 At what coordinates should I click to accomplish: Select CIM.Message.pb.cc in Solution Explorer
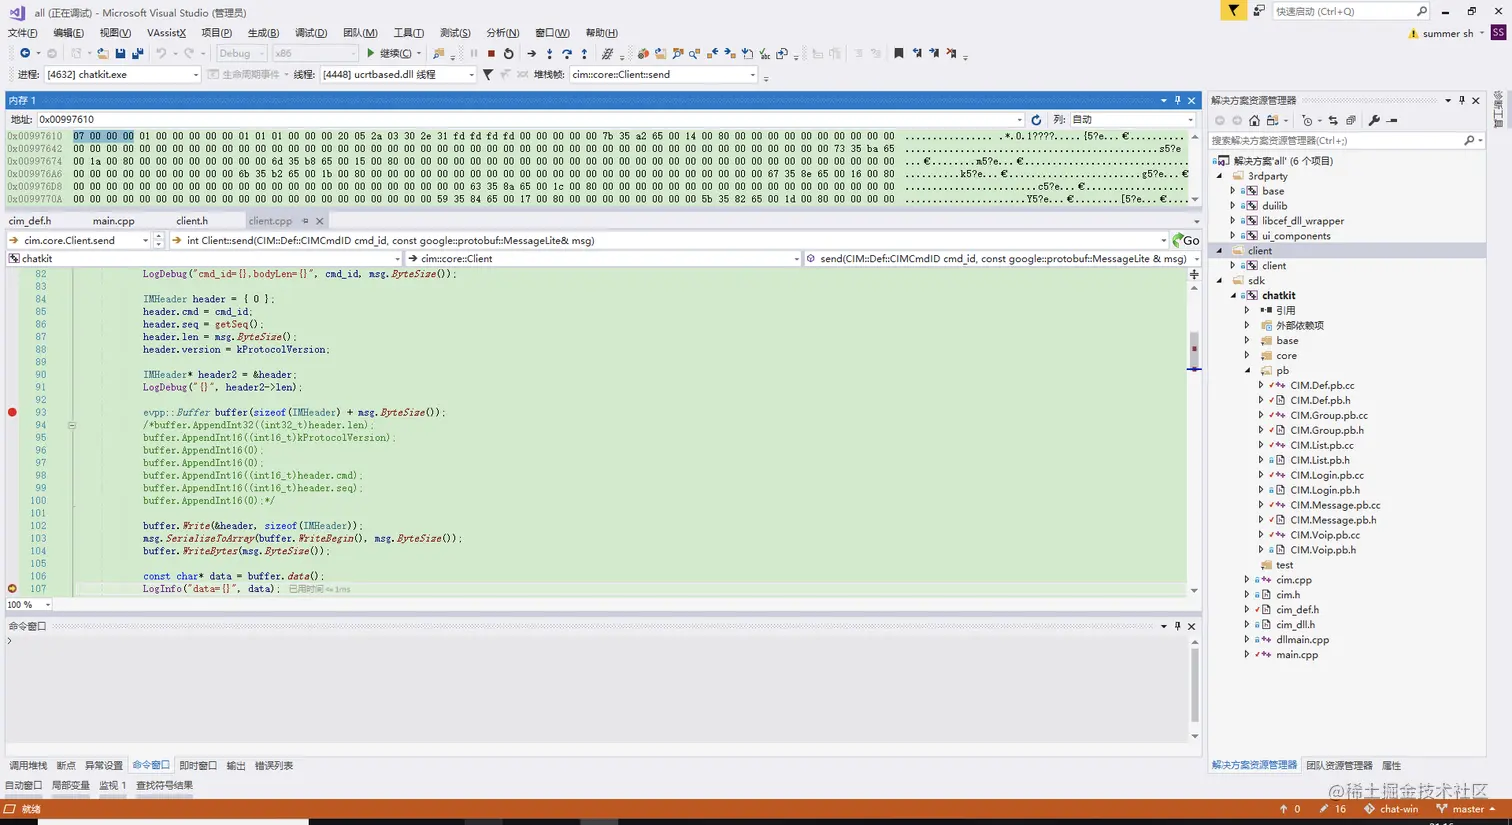click(x=1334, y=505)
